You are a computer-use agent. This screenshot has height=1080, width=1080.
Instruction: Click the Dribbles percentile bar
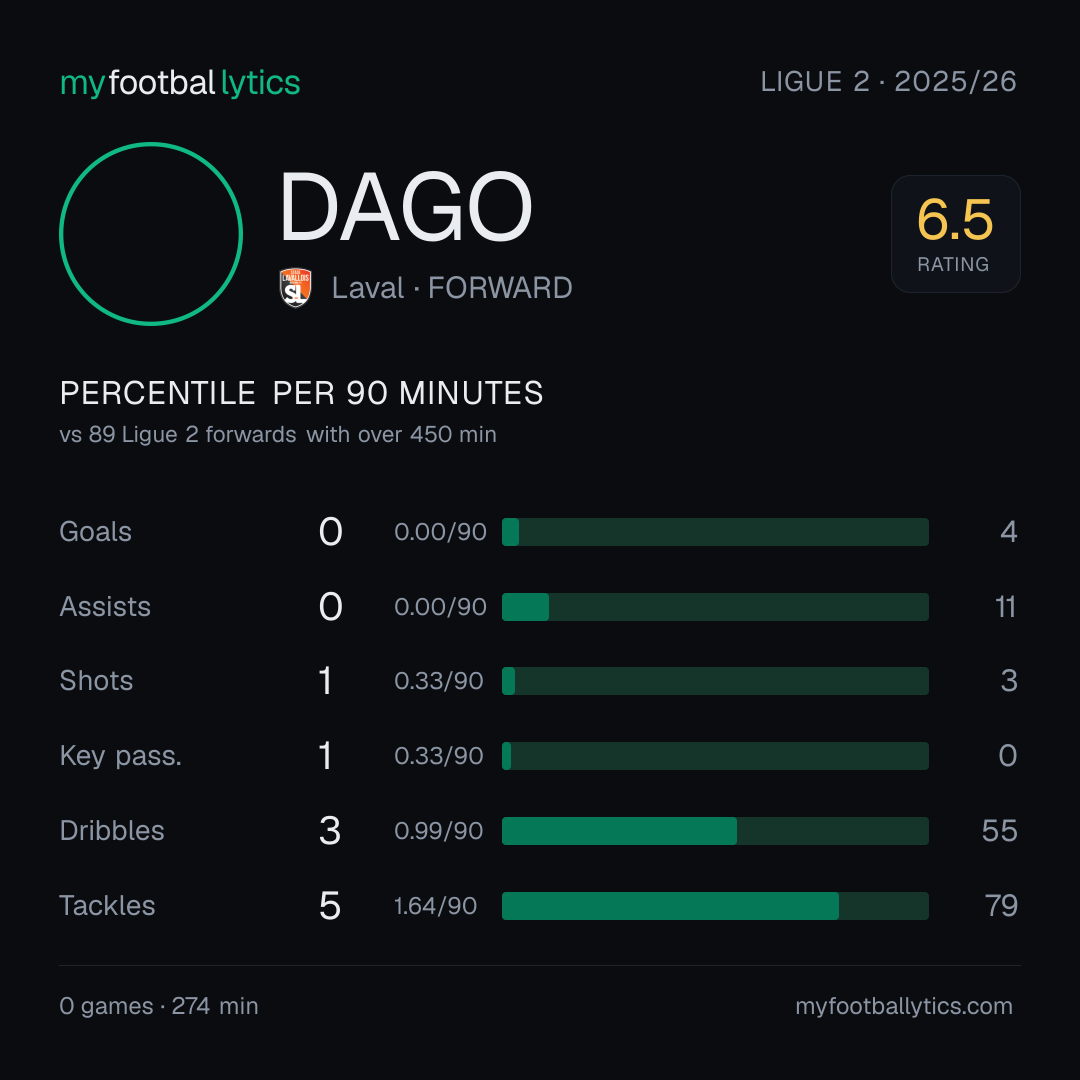point(715,831)
